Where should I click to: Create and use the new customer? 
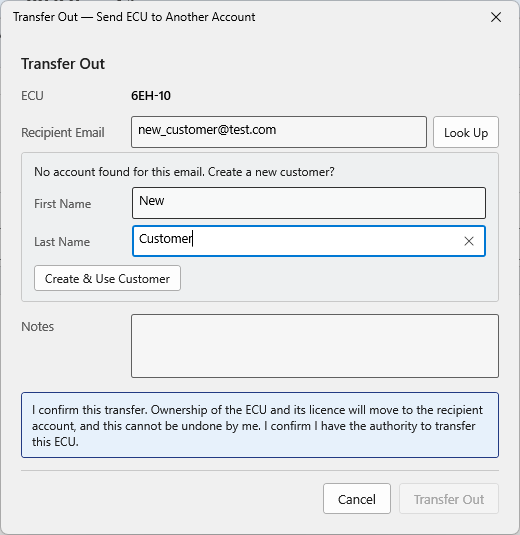(107, 278)
